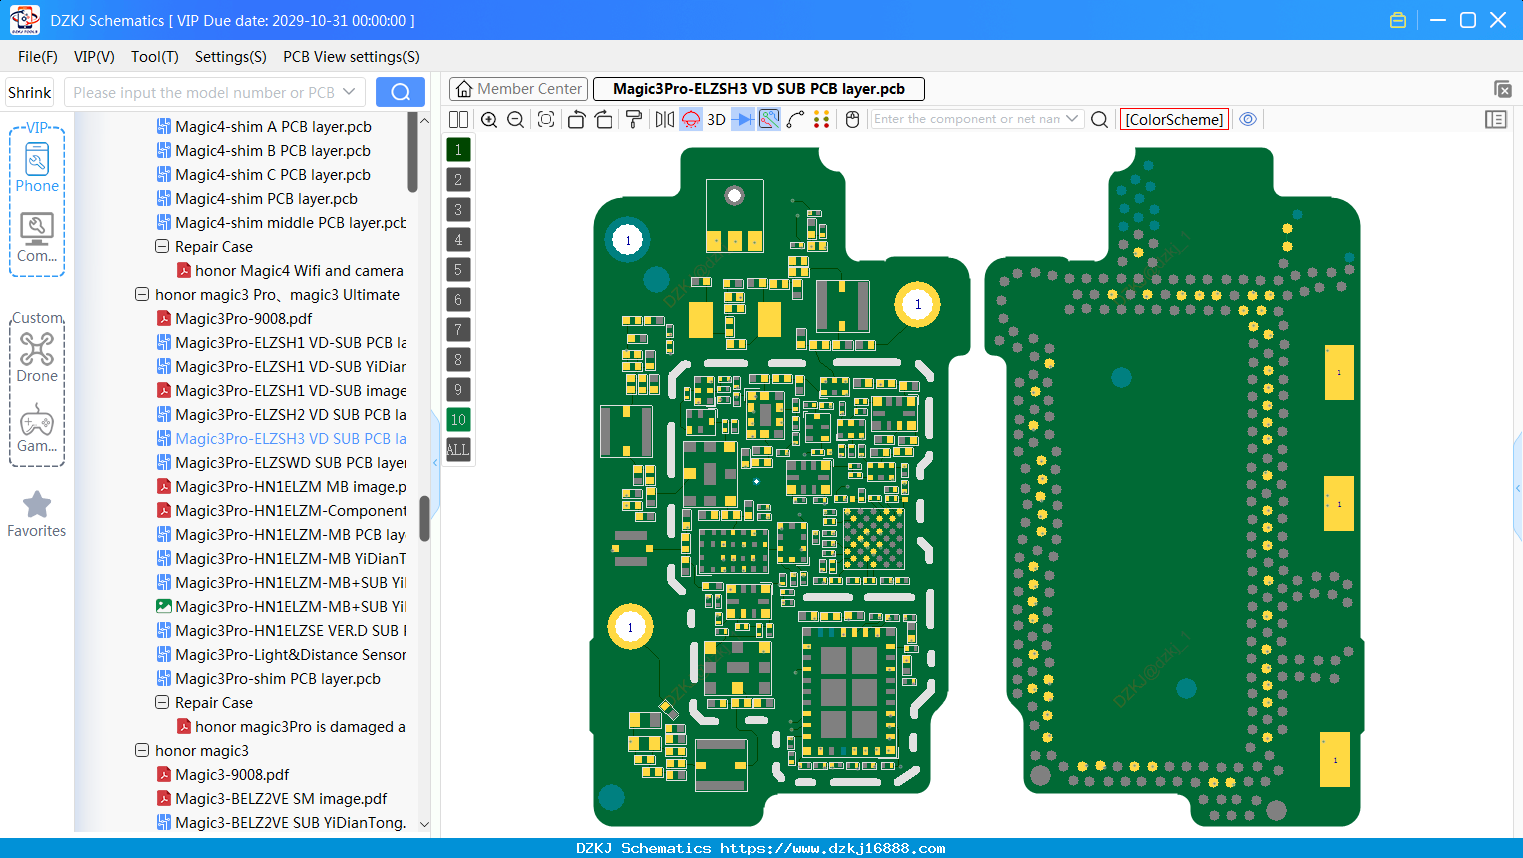The image size is (1523, 858).
Task: Show ALL PCB layers
Action: (x=458, y=449)
